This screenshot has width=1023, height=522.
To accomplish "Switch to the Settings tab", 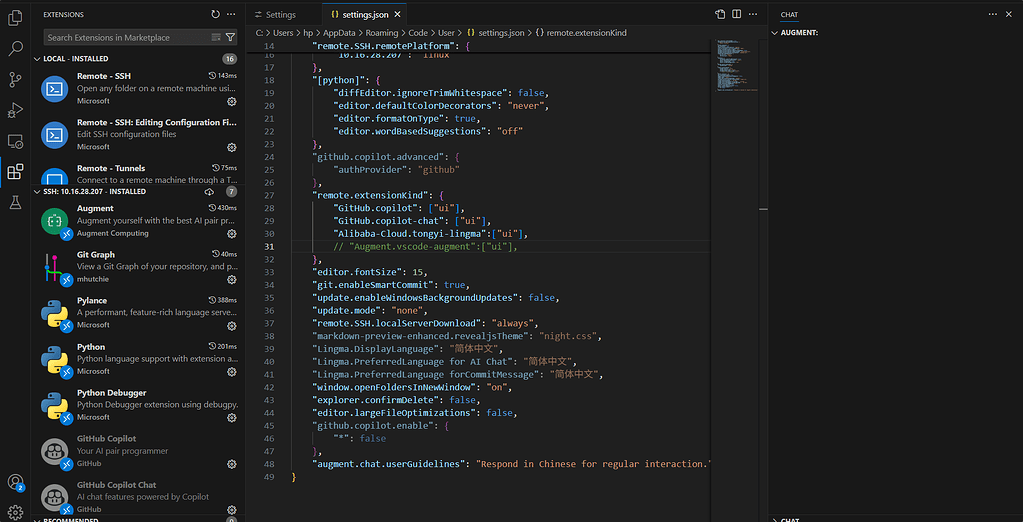I will point(283,14).
